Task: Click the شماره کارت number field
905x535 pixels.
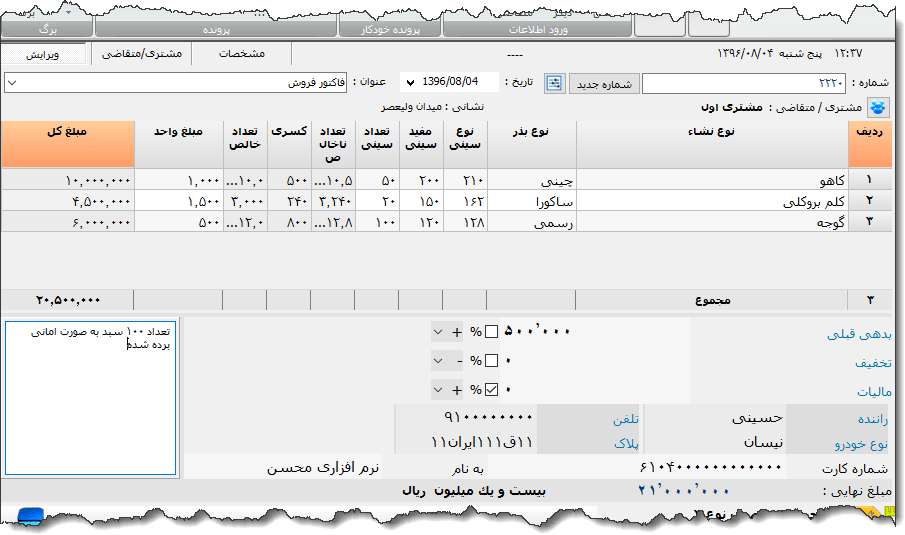Action: pos(638,467)
